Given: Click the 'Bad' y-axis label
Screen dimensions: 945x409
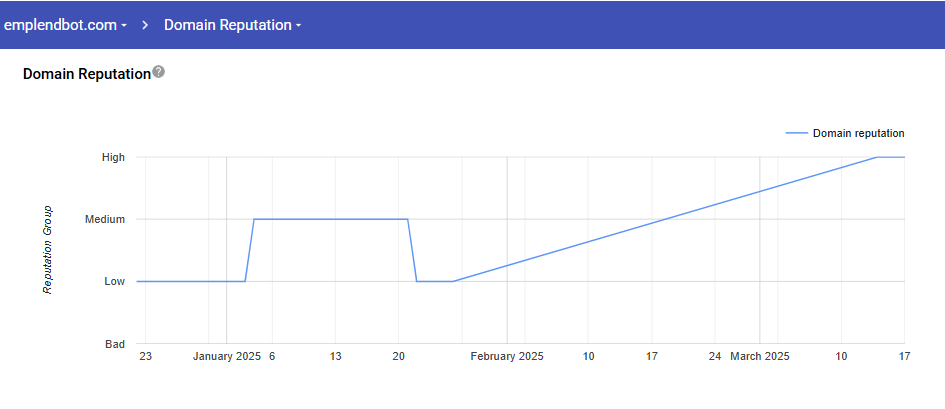Looking at the screenshot, I should [x=114, y=344].
